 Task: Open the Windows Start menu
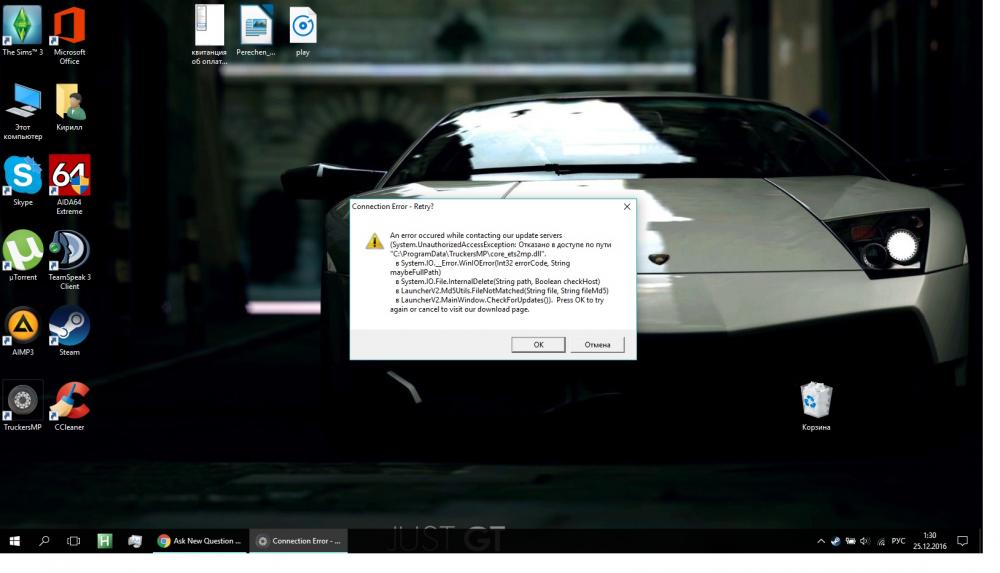[14, 541]
